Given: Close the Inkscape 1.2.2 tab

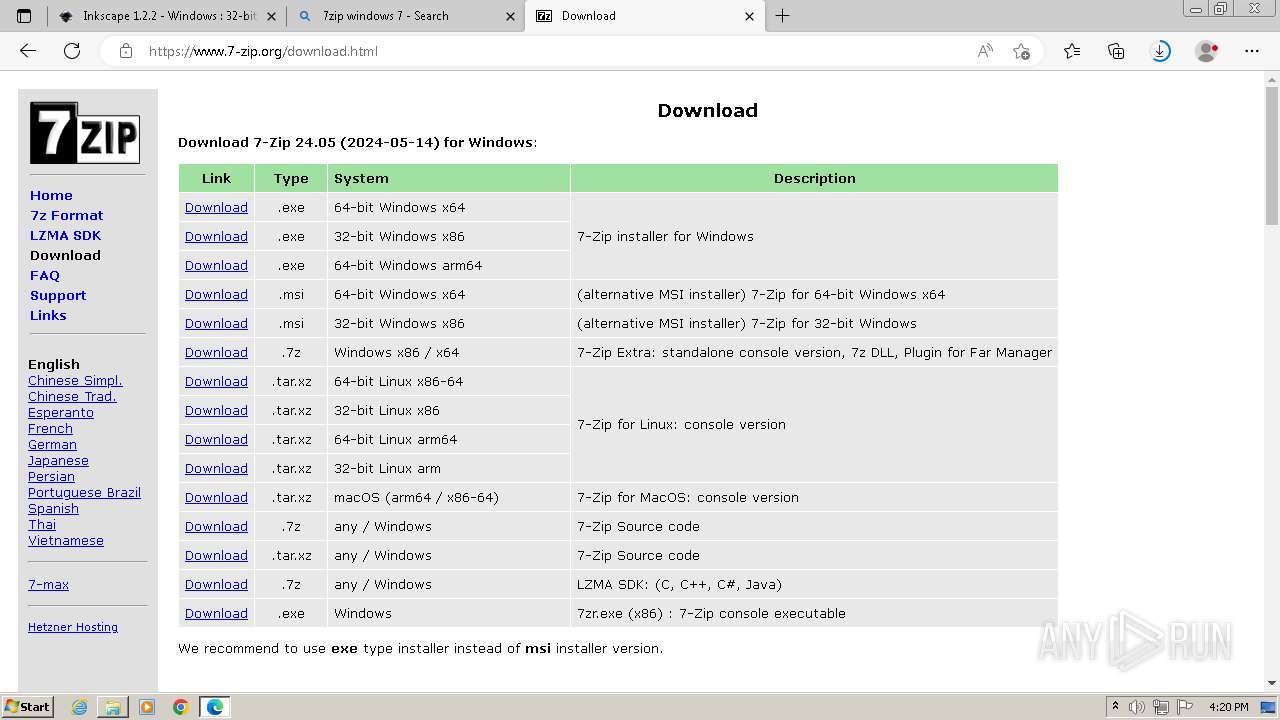Looking at the screenshot, I should tap(271, 16).
